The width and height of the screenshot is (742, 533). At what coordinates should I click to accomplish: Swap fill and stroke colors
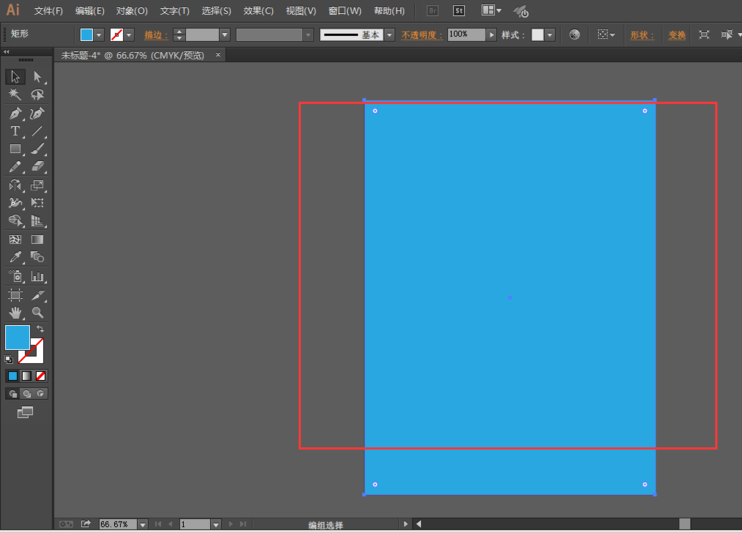(x=41, y=329)
